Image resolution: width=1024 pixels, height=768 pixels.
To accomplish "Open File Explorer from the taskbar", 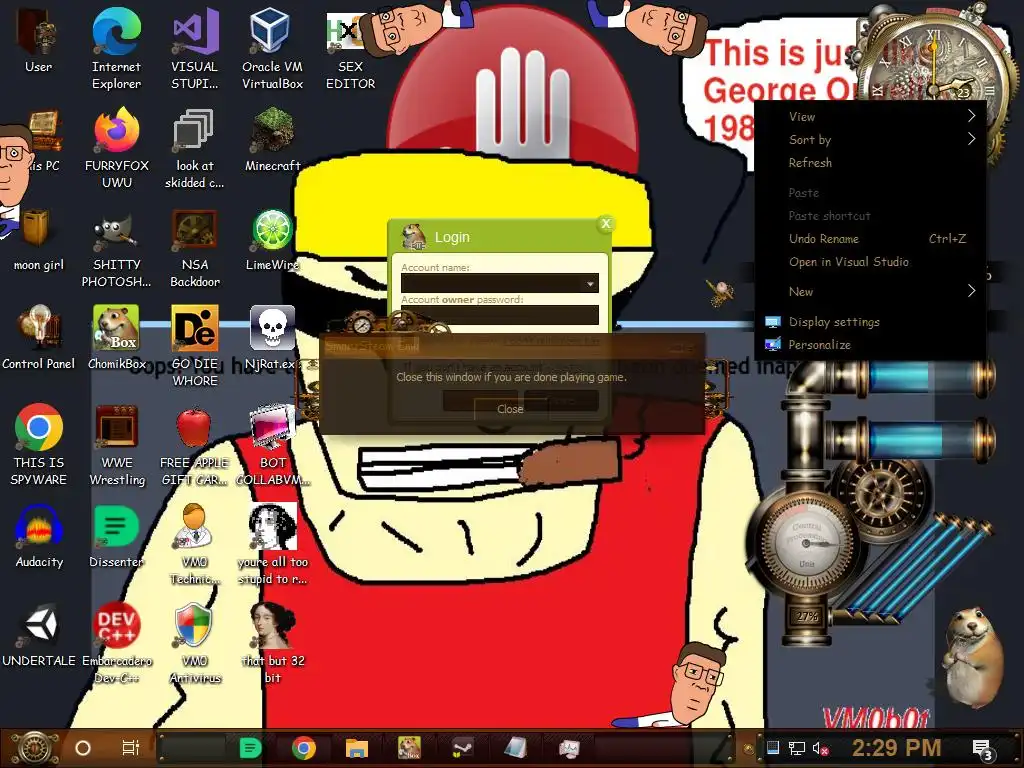I will tap(357, 748).
